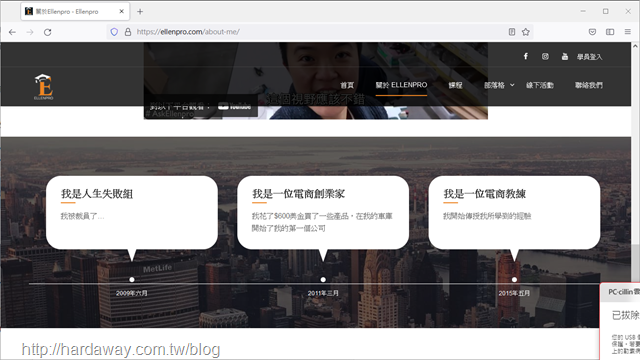Bookmark this page with the star icon
640x360 pixels.
(x=526, y=32)
